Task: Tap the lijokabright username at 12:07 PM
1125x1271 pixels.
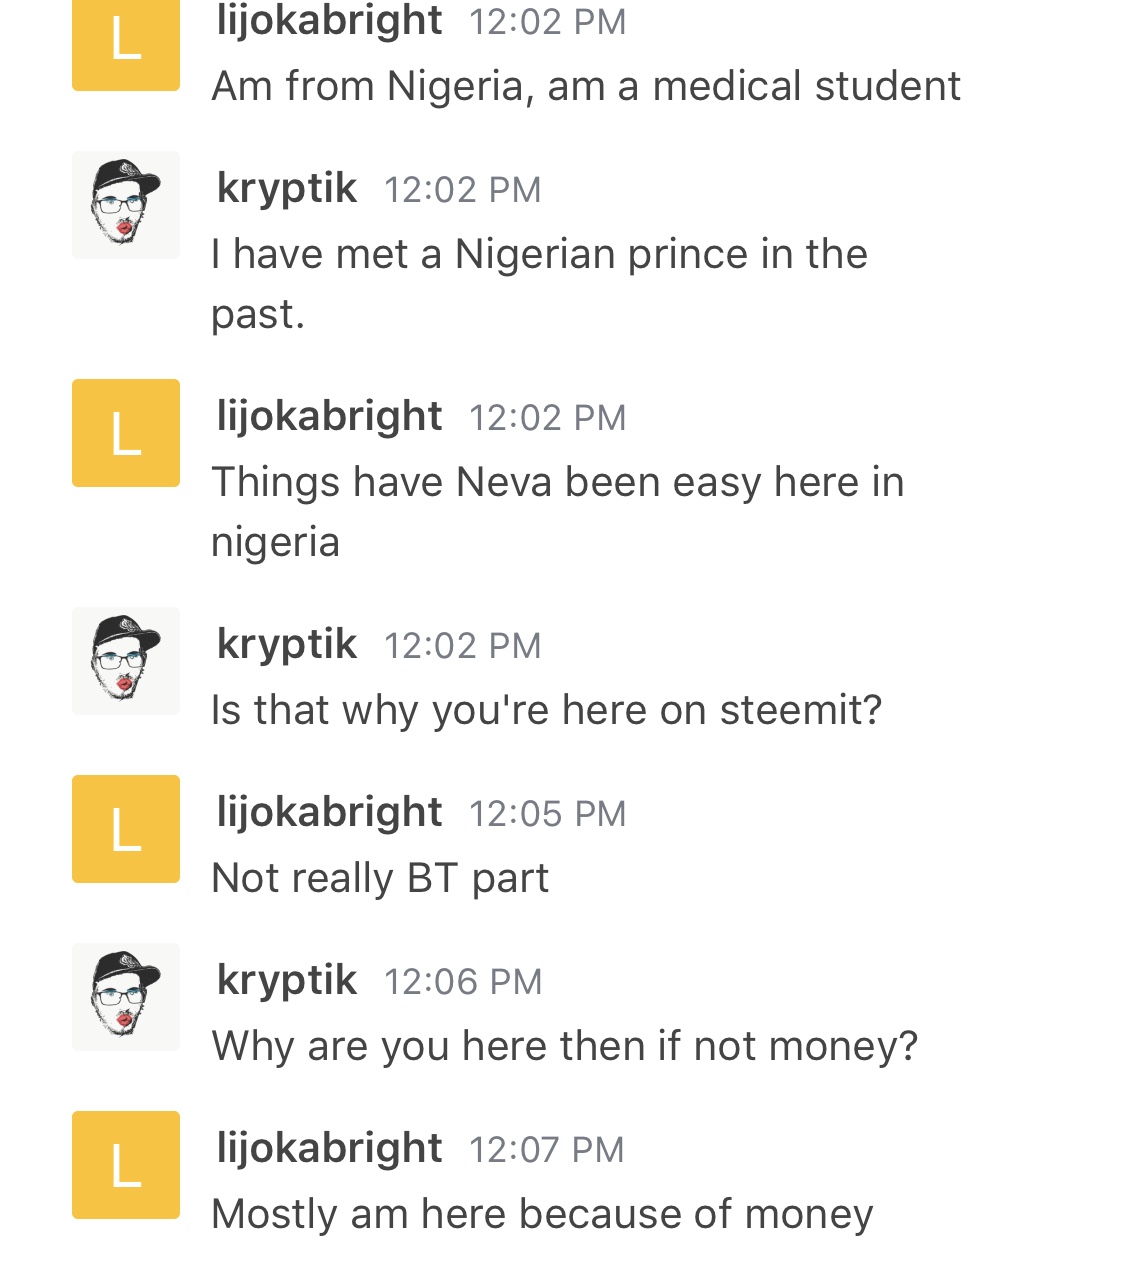Action: (329, 1149)
